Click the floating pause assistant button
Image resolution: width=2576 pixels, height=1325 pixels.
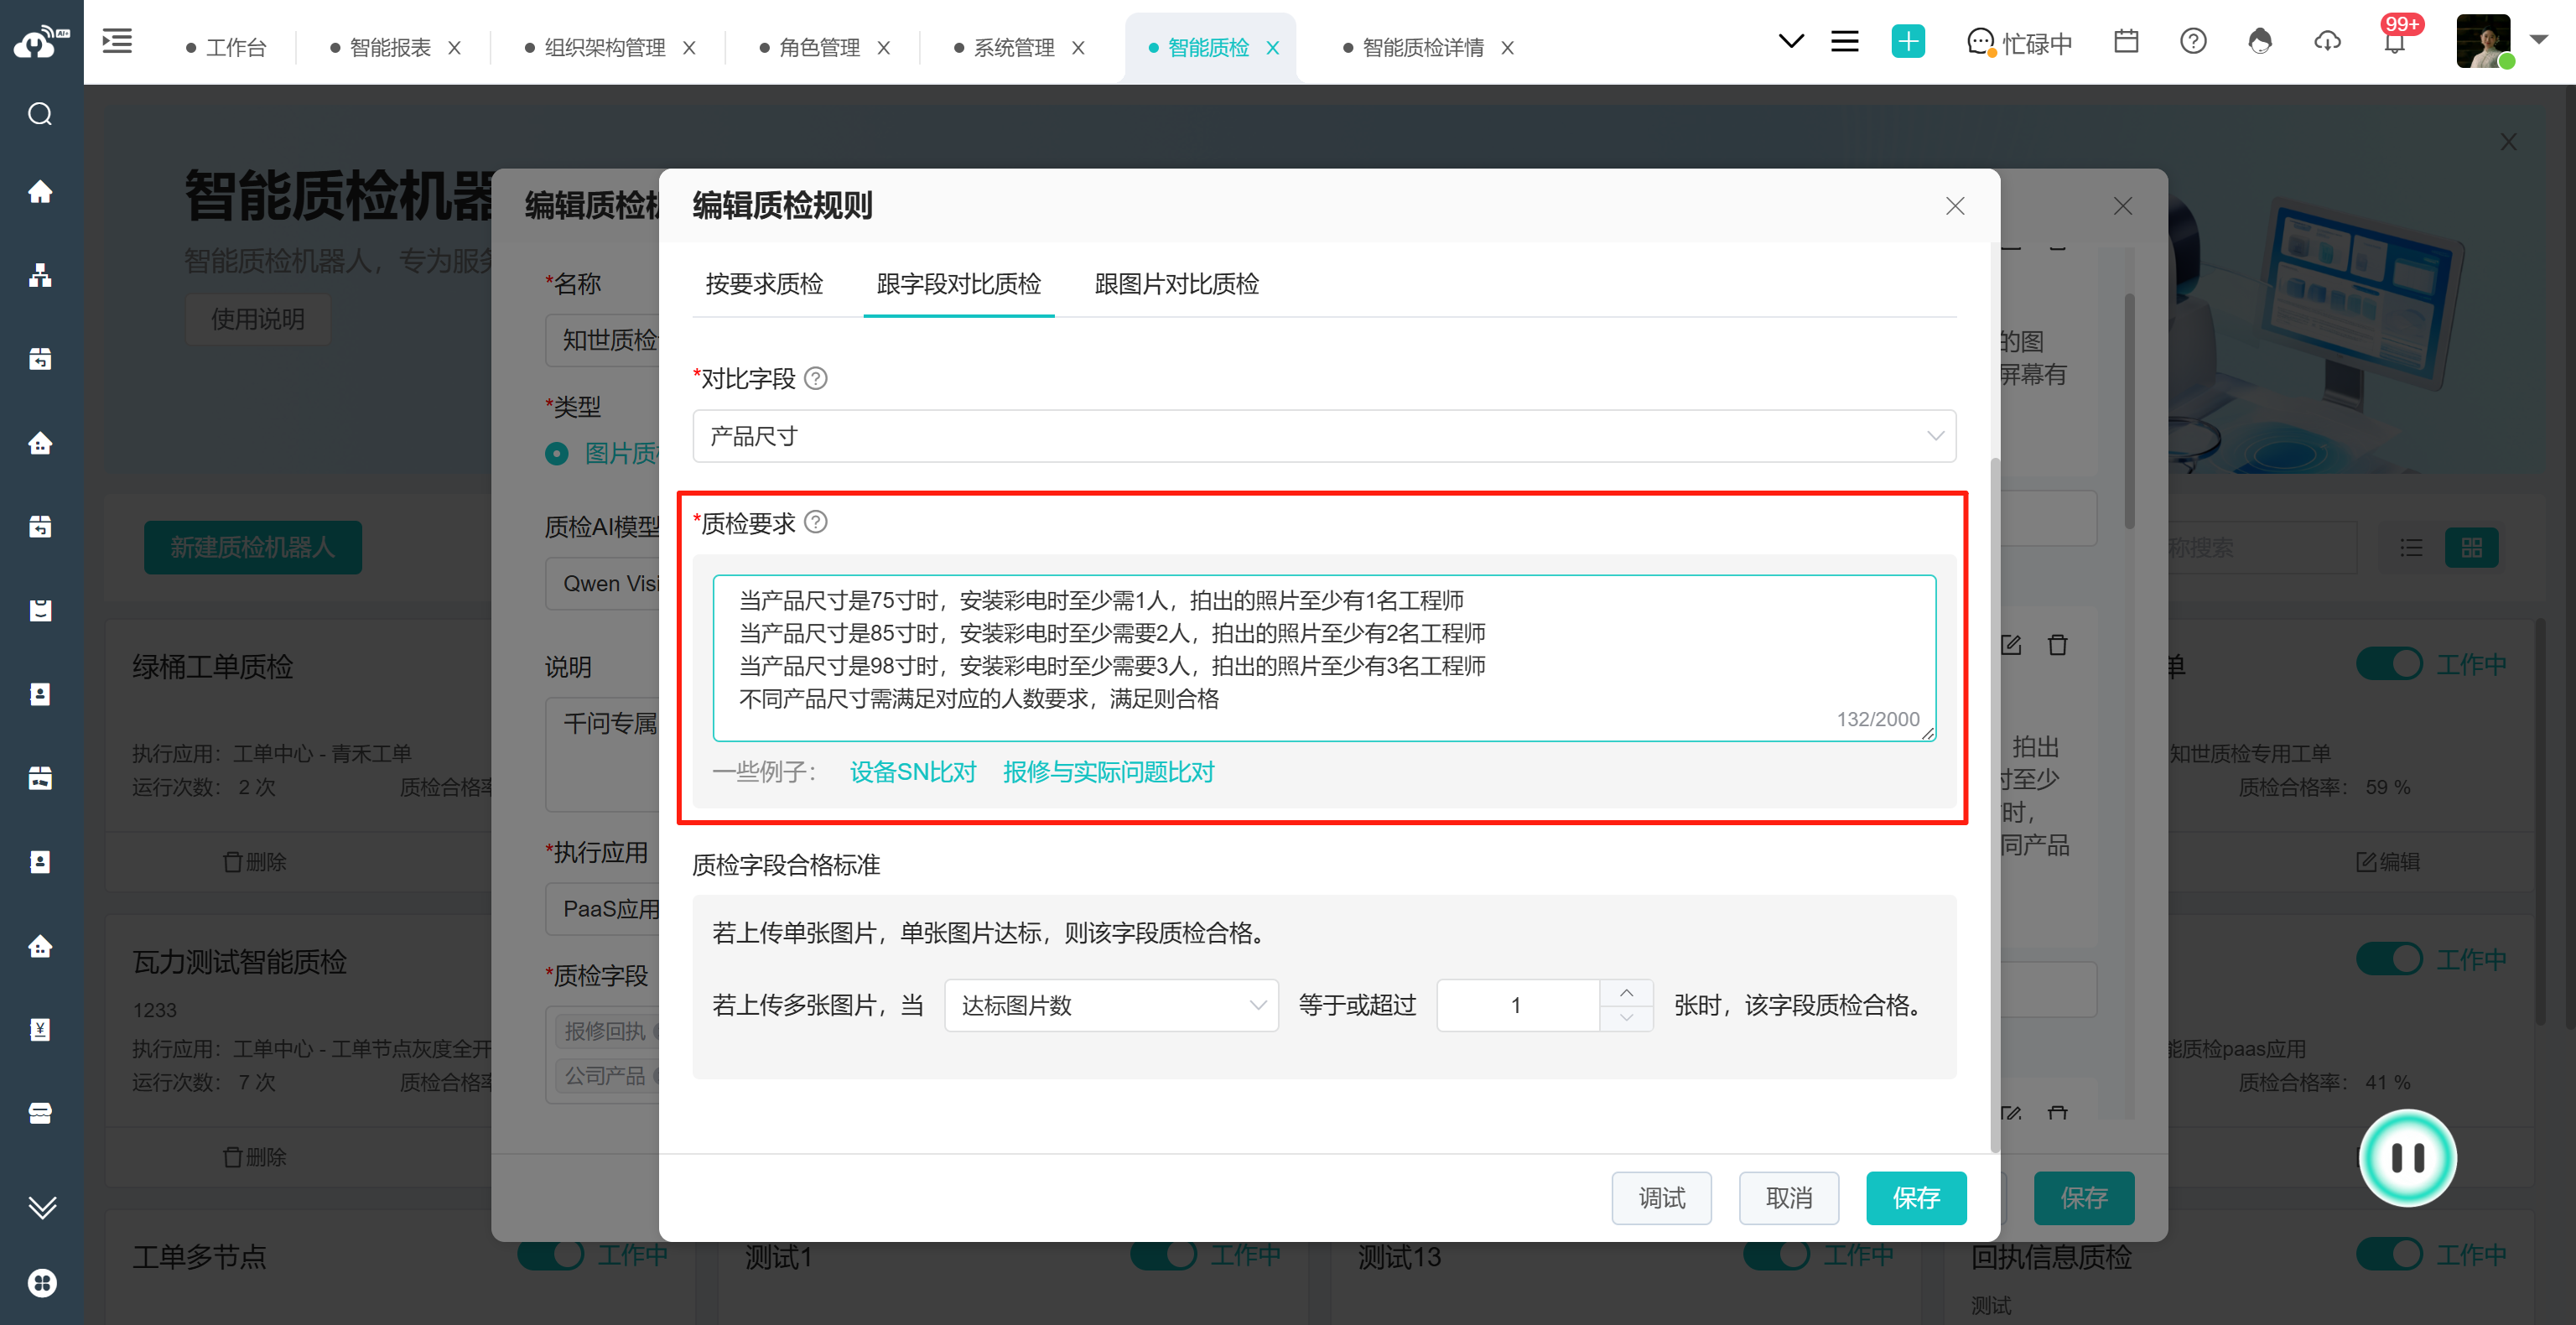tap(2407, 1158)
